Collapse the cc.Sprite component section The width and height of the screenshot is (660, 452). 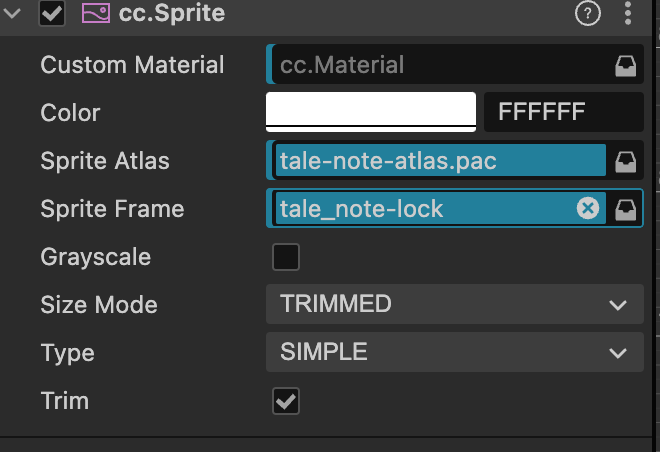pyautogui.click(x=13, y=14)
